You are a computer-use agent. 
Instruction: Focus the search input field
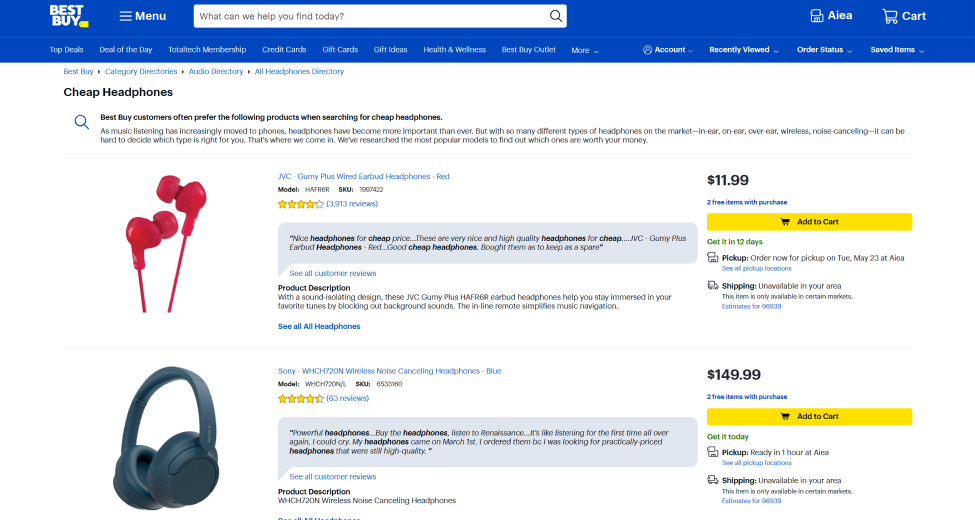(371, 16)
